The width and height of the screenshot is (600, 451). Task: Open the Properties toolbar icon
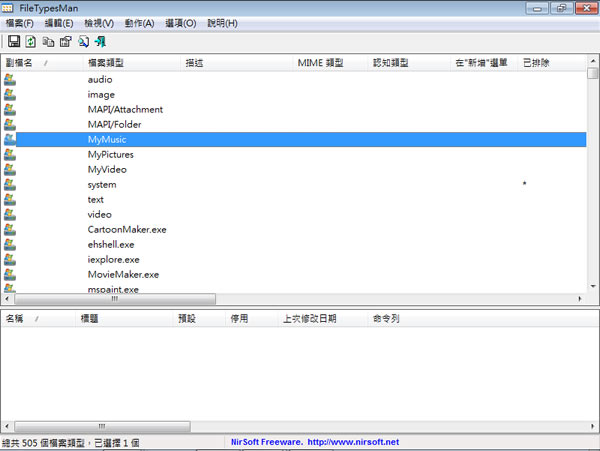[65, 41]
